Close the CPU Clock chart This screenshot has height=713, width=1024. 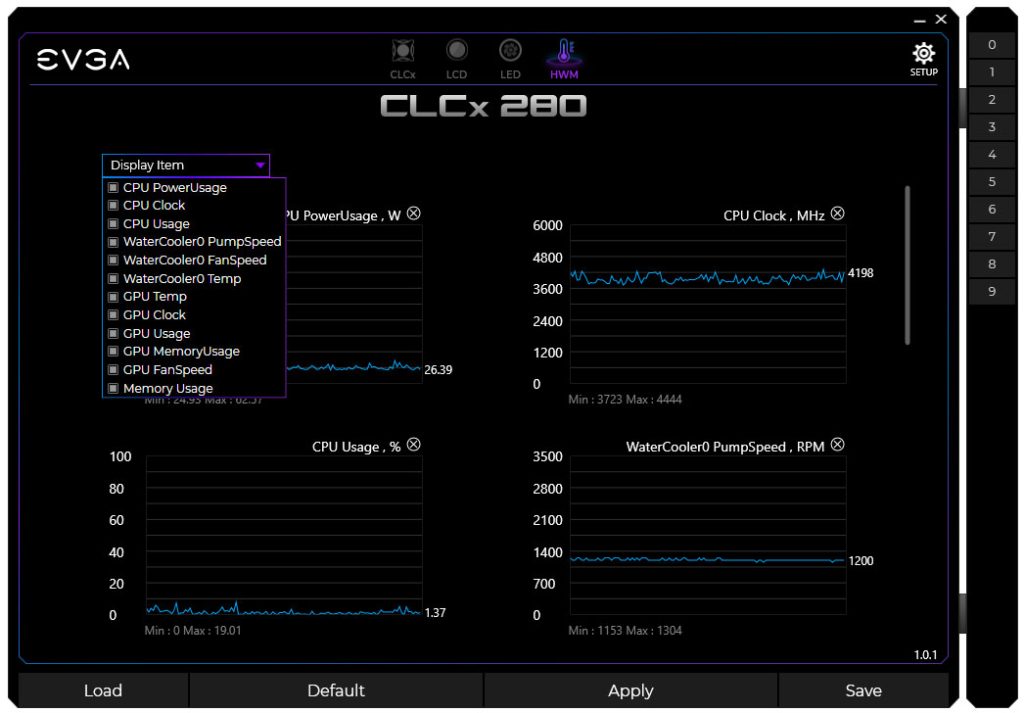click(x=838, y=212)
